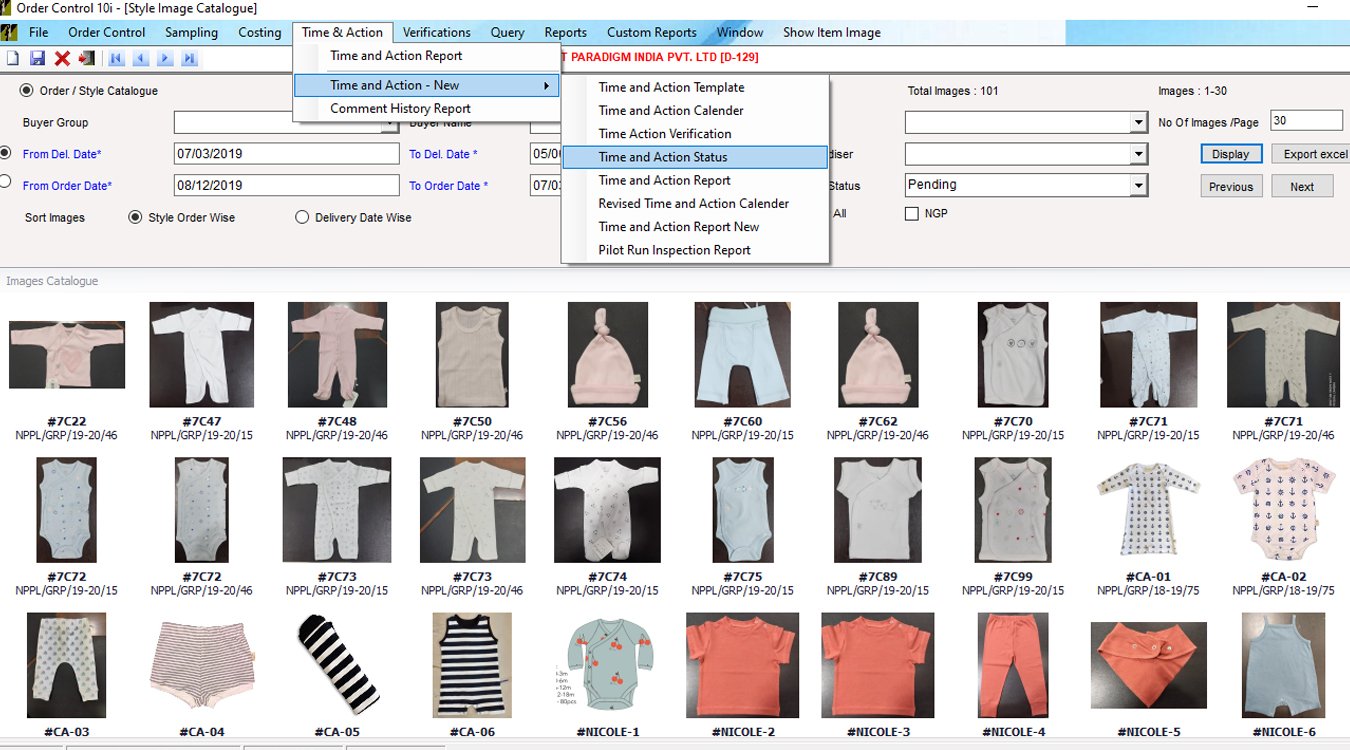
Task: Go to previous record arrow icon
Action: coord(141,59)
